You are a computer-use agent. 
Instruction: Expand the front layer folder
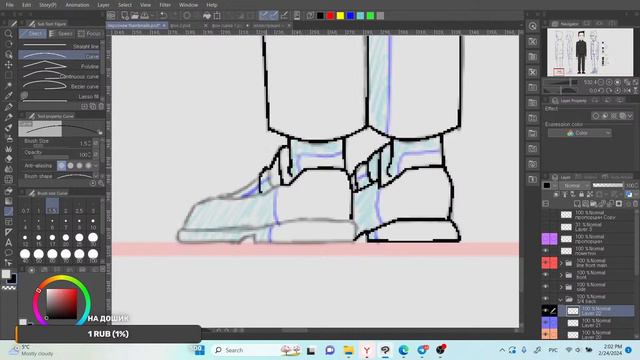point(561,275)
